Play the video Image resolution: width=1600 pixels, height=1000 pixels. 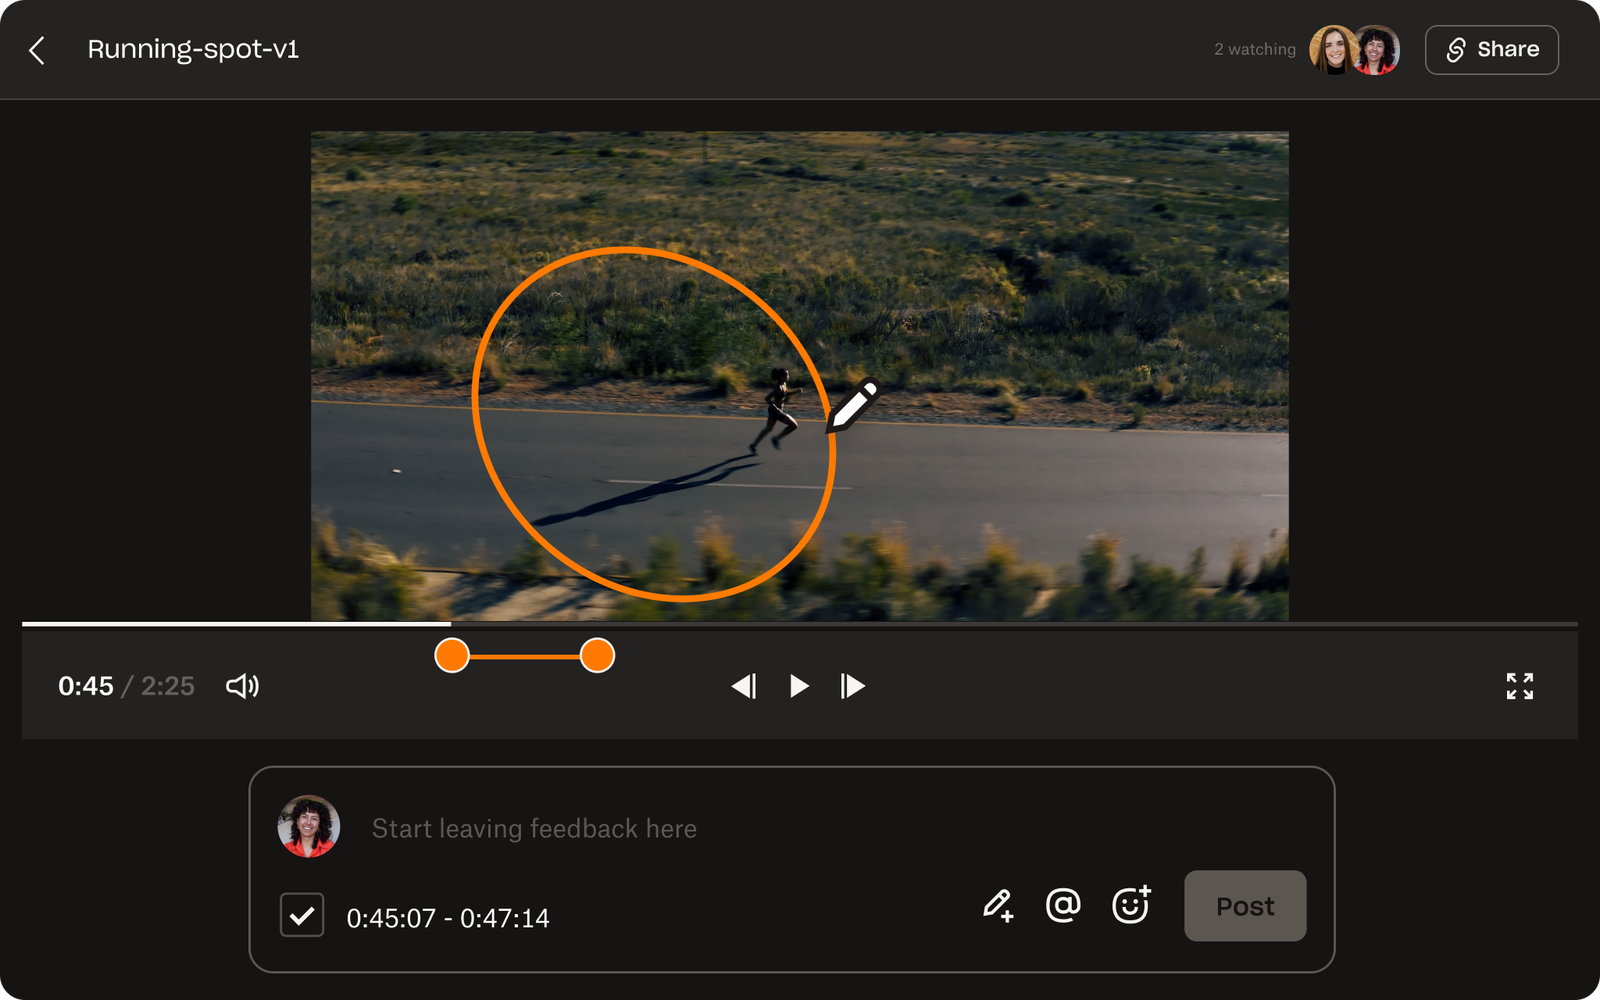(799, 687)
